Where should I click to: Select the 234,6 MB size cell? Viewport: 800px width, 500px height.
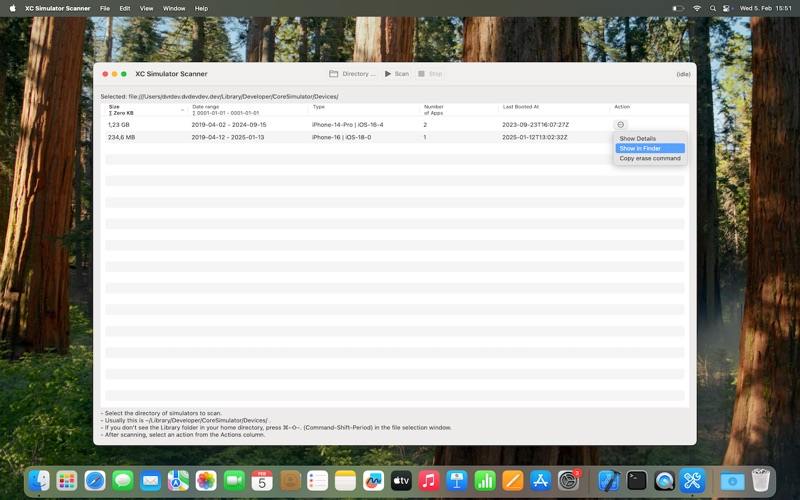pos(121,137)
